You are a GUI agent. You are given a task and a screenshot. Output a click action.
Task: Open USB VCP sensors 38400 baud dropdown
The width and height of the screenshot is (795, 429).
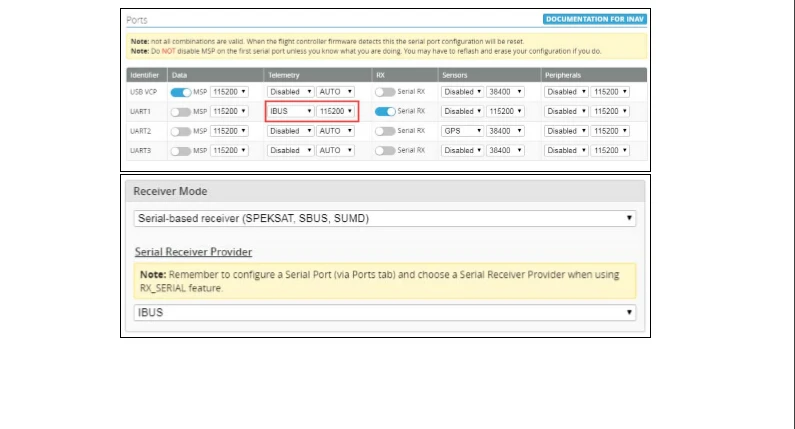pos(505,92)
